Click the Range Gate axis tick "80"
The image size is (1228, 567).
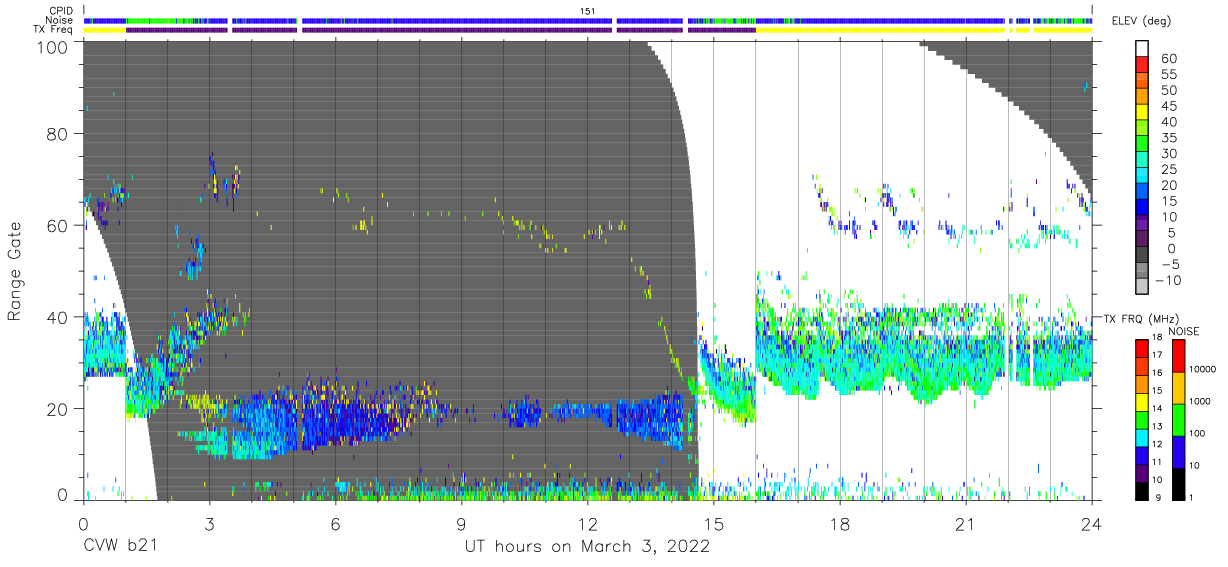coord(58,134)
